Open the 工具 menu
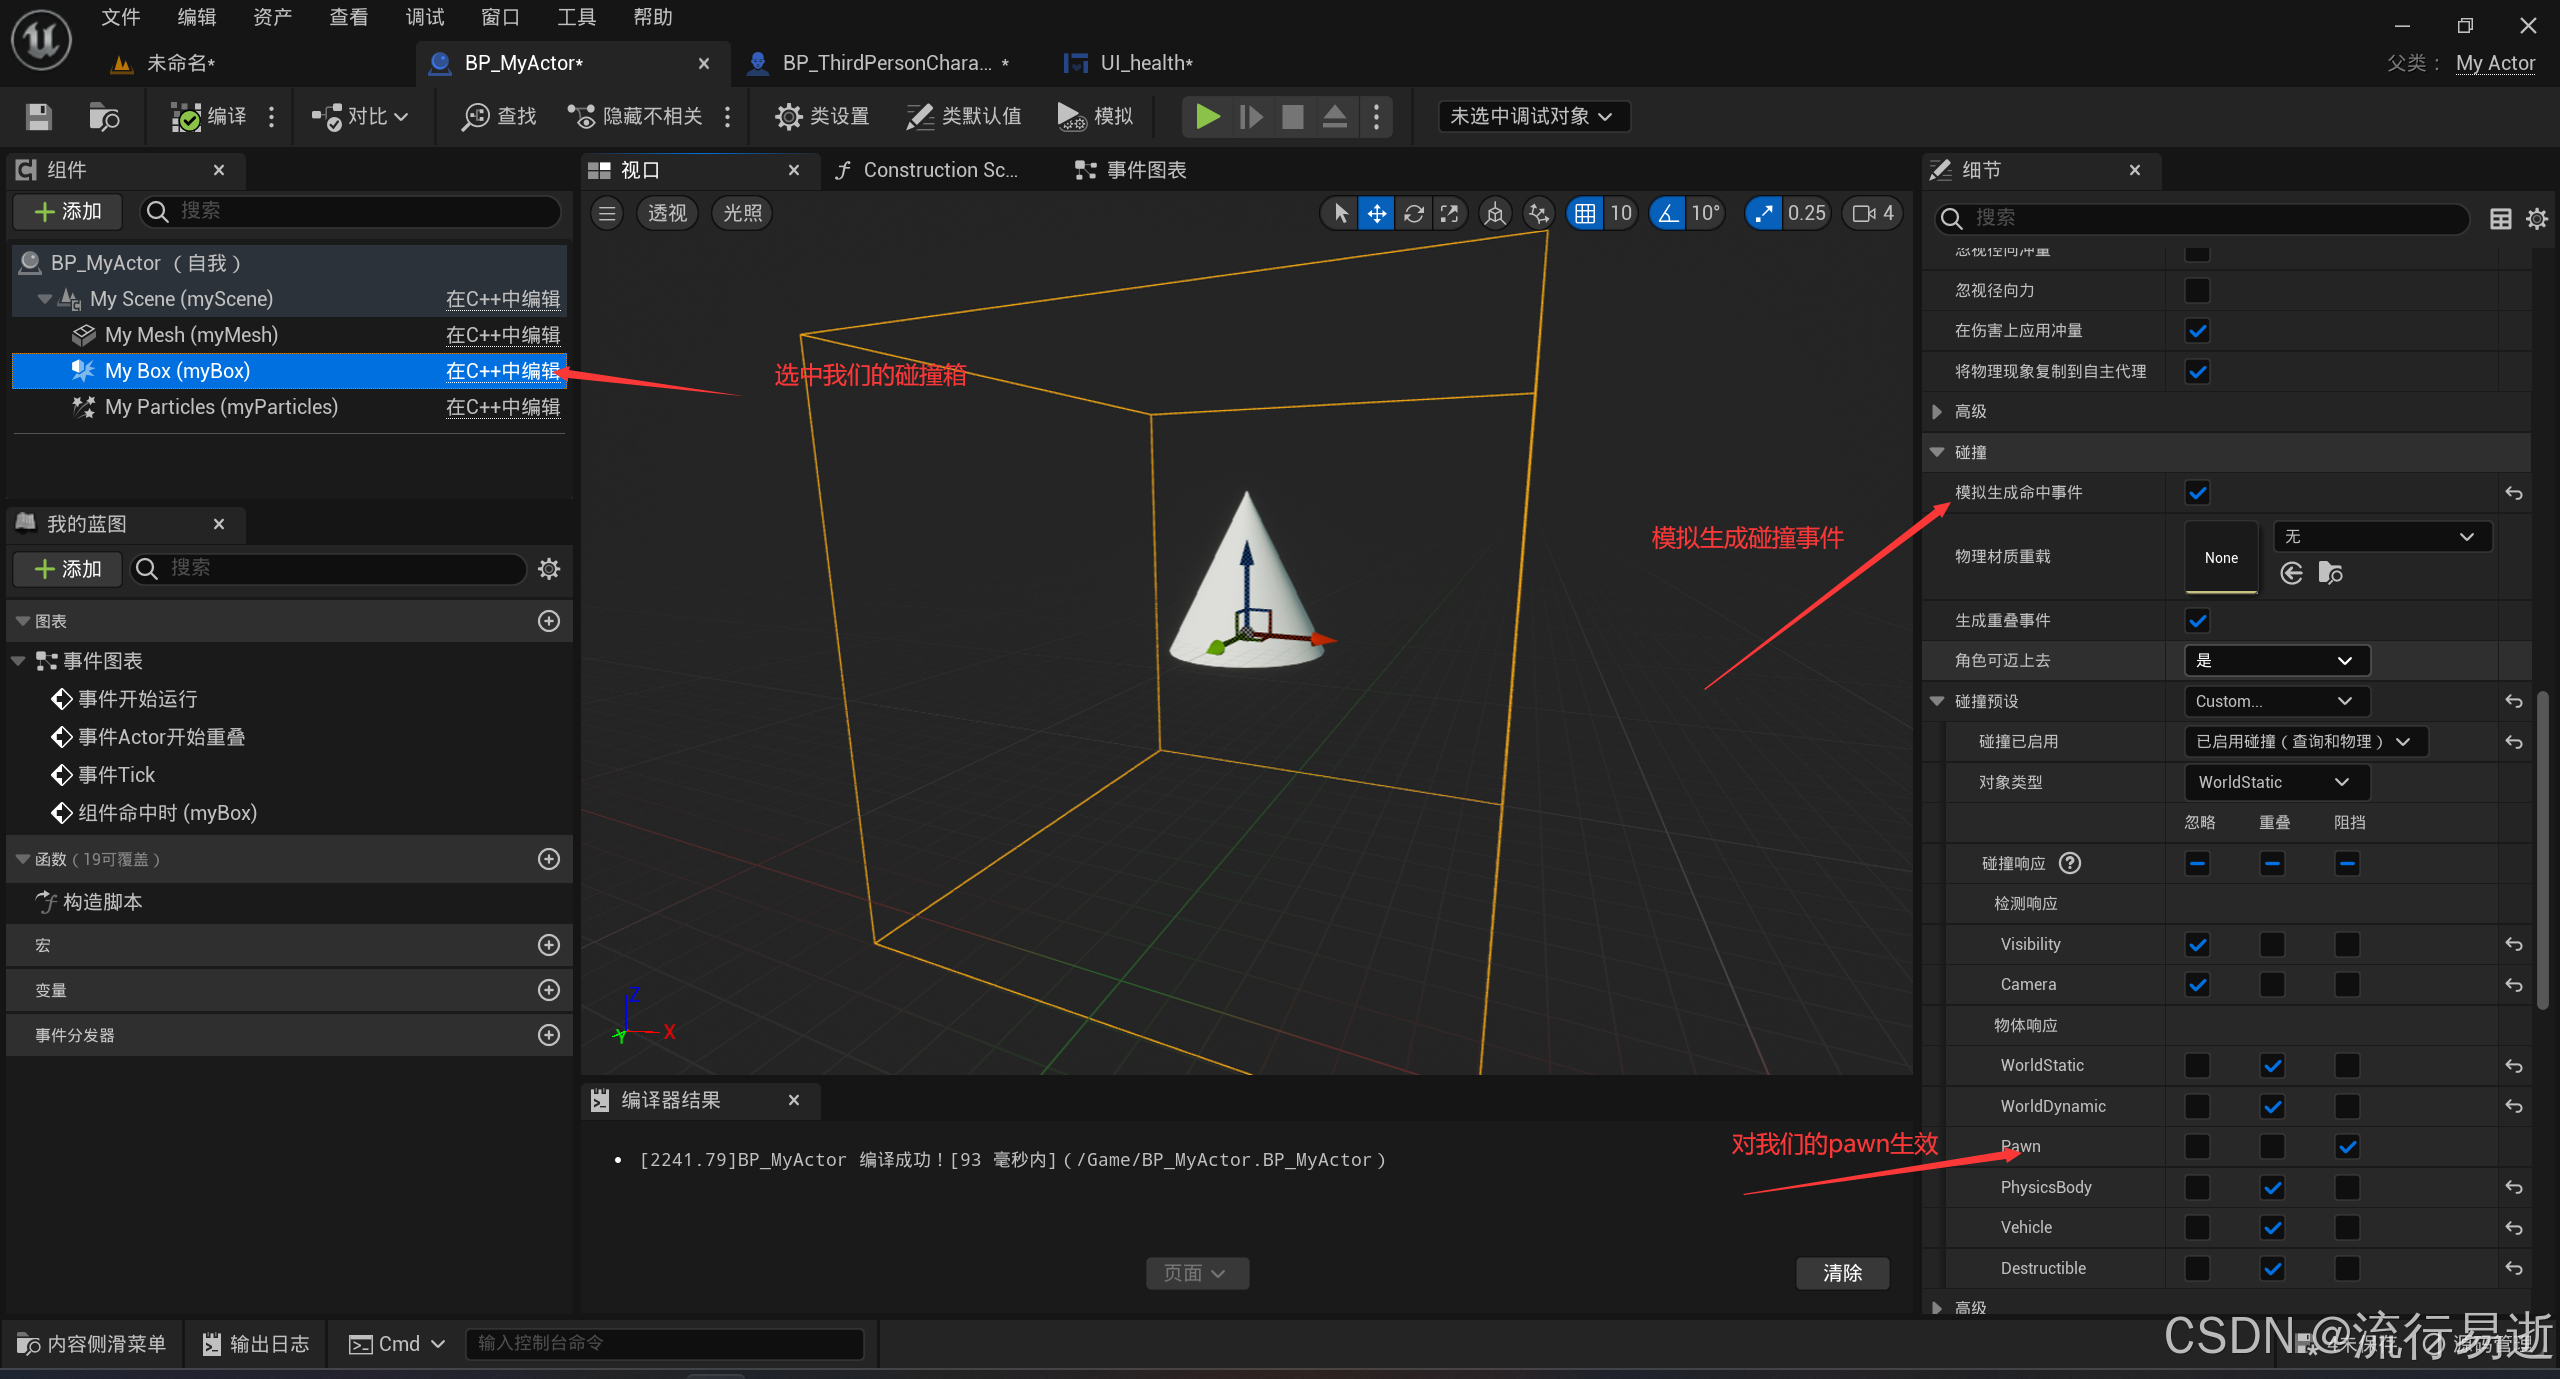 coord(576,17)
